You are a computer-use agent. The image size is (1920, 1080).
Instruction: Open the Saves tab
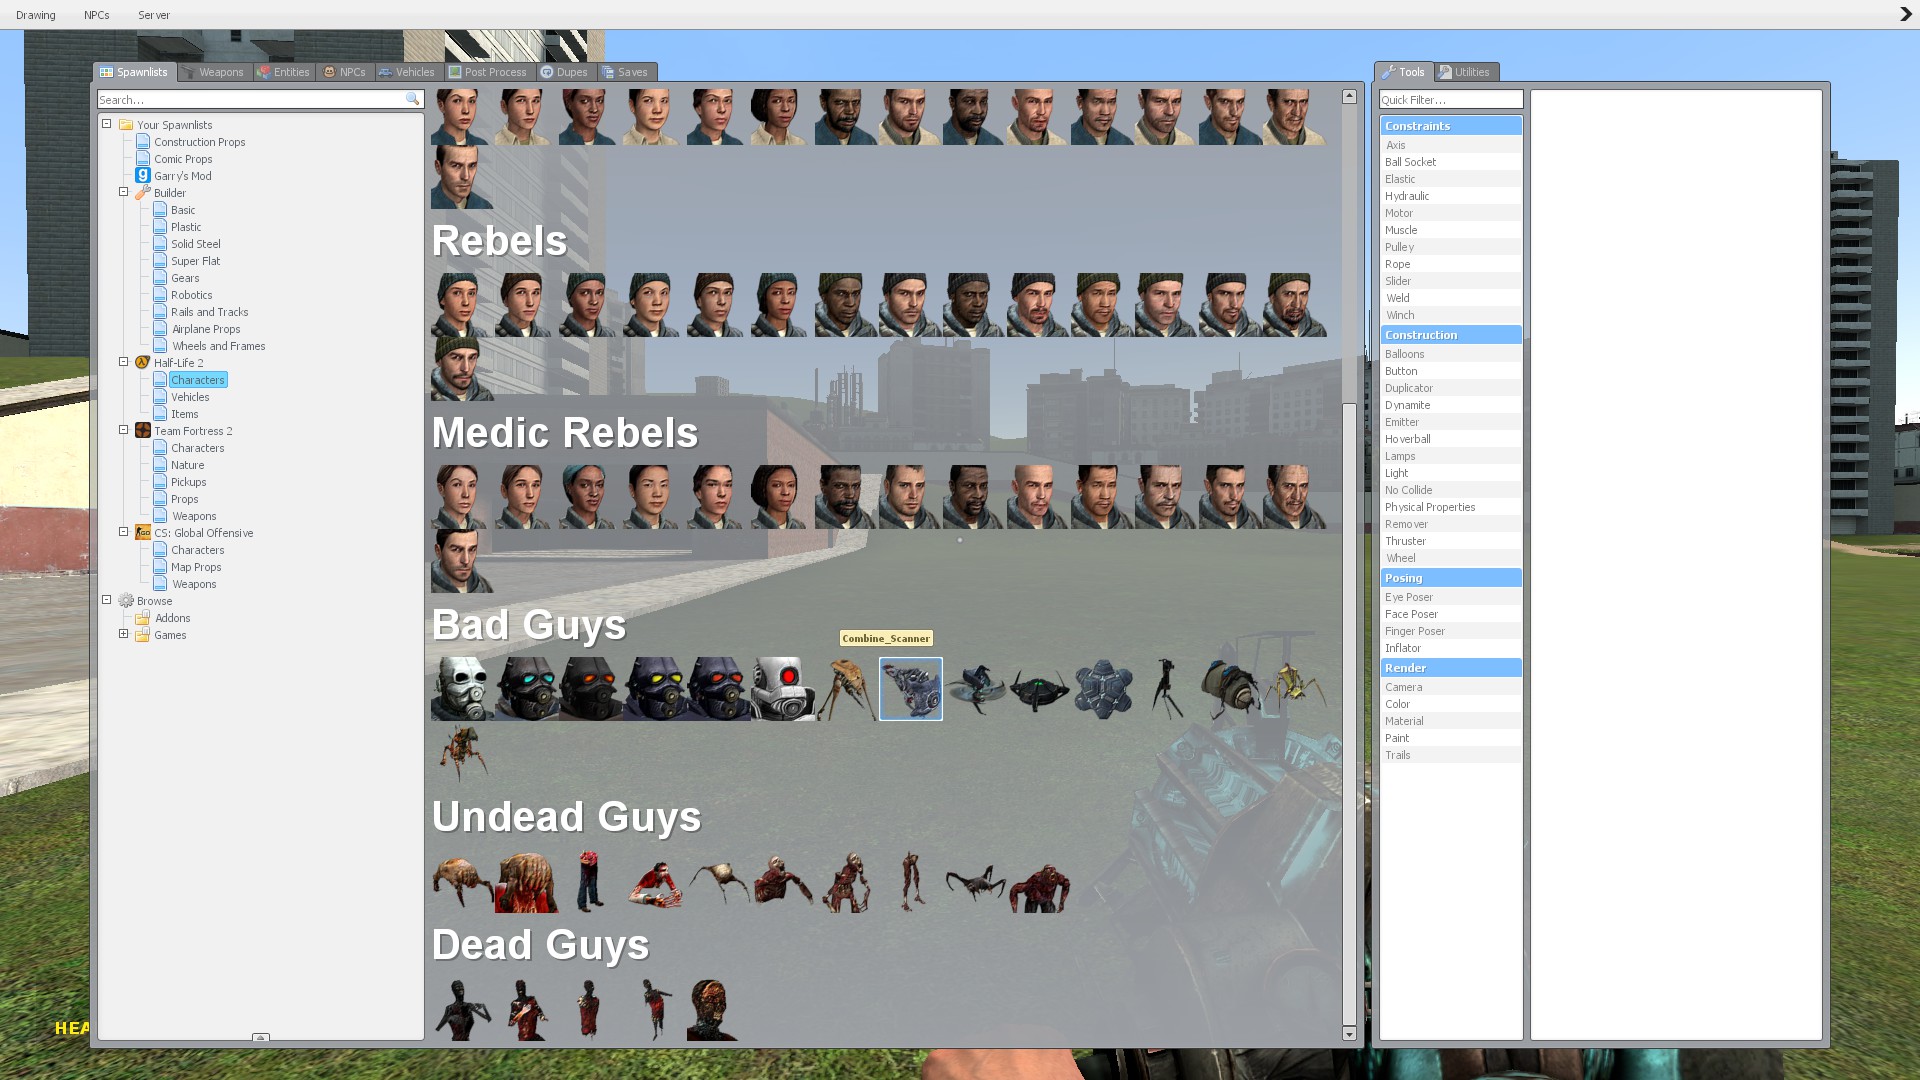625,72
